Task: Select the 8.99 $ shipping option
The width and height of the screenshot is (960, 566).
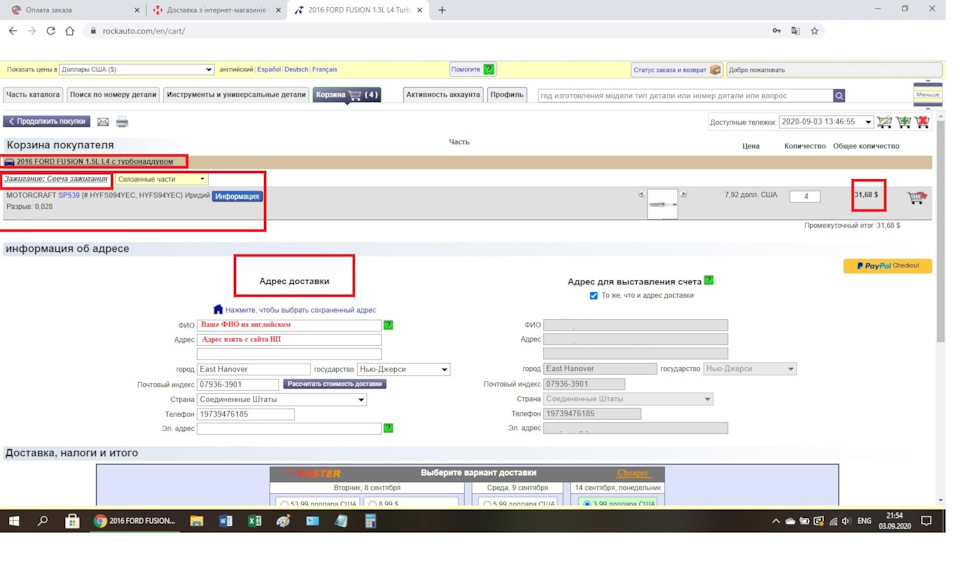Action: (373, 504)
